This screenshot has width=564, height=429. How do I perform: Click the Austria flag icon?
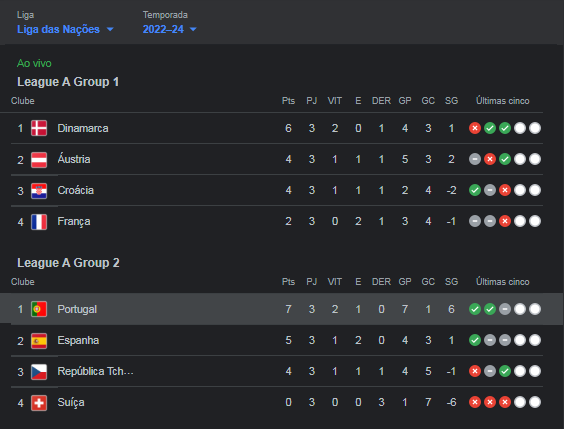[39, 159]
